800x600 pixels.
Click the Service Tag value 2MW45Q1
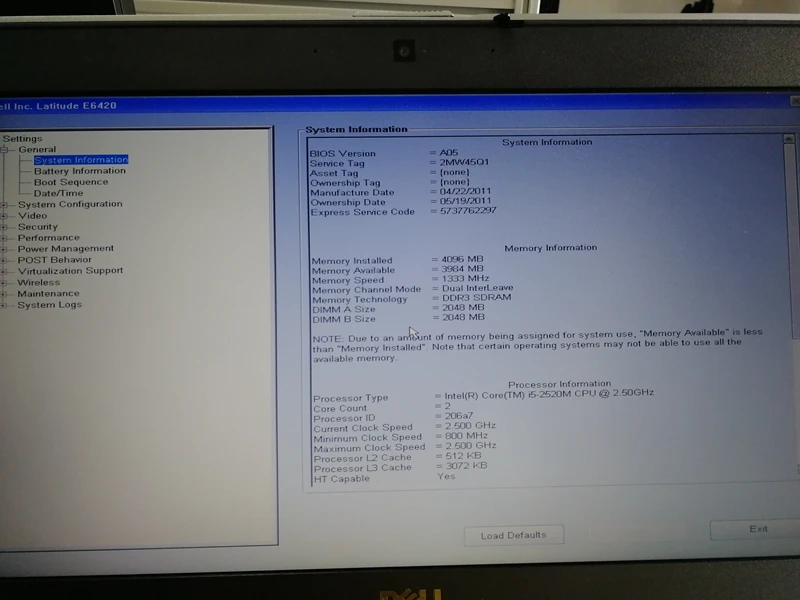(x=464, y=162)
